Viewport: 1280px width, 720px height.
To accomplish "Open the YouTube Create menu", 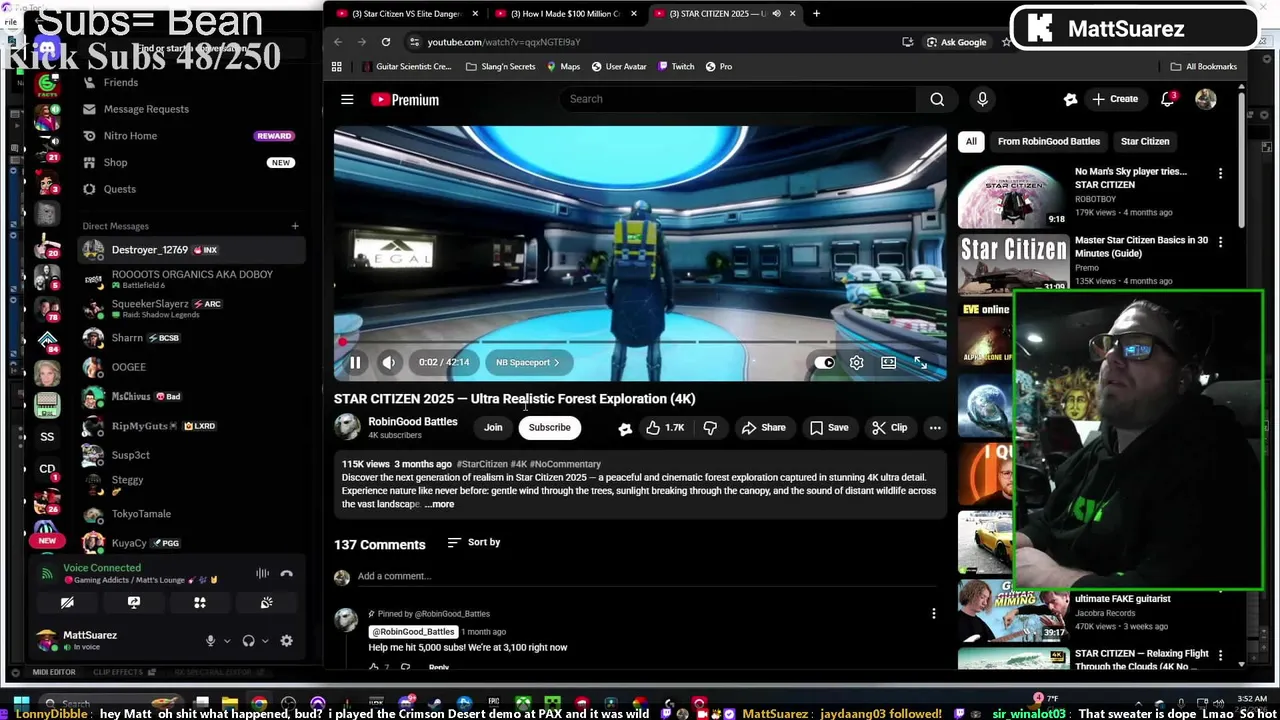I will point(1115,99).
